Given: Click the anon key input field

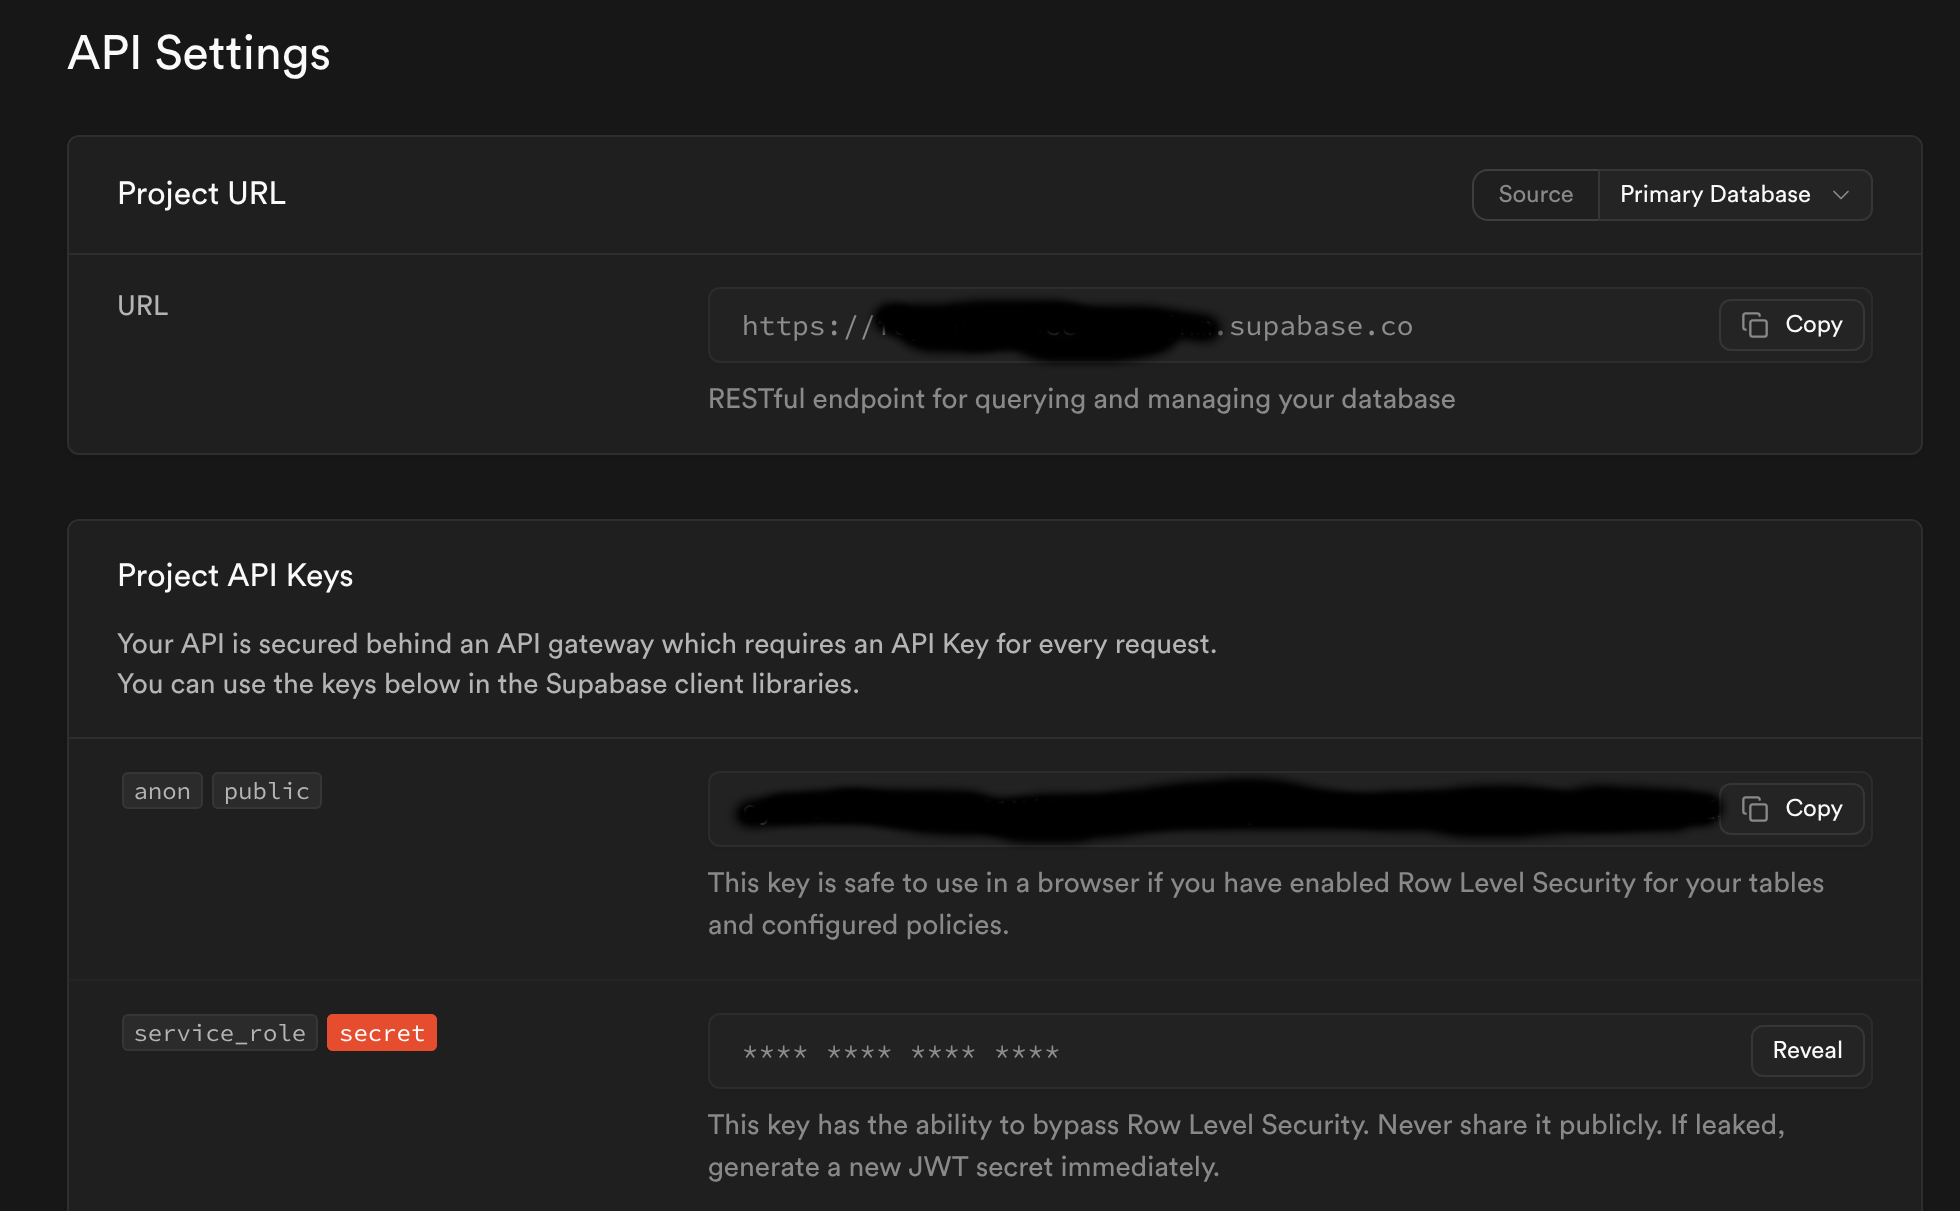Looking at the screenshot, I should point(1200,809).
